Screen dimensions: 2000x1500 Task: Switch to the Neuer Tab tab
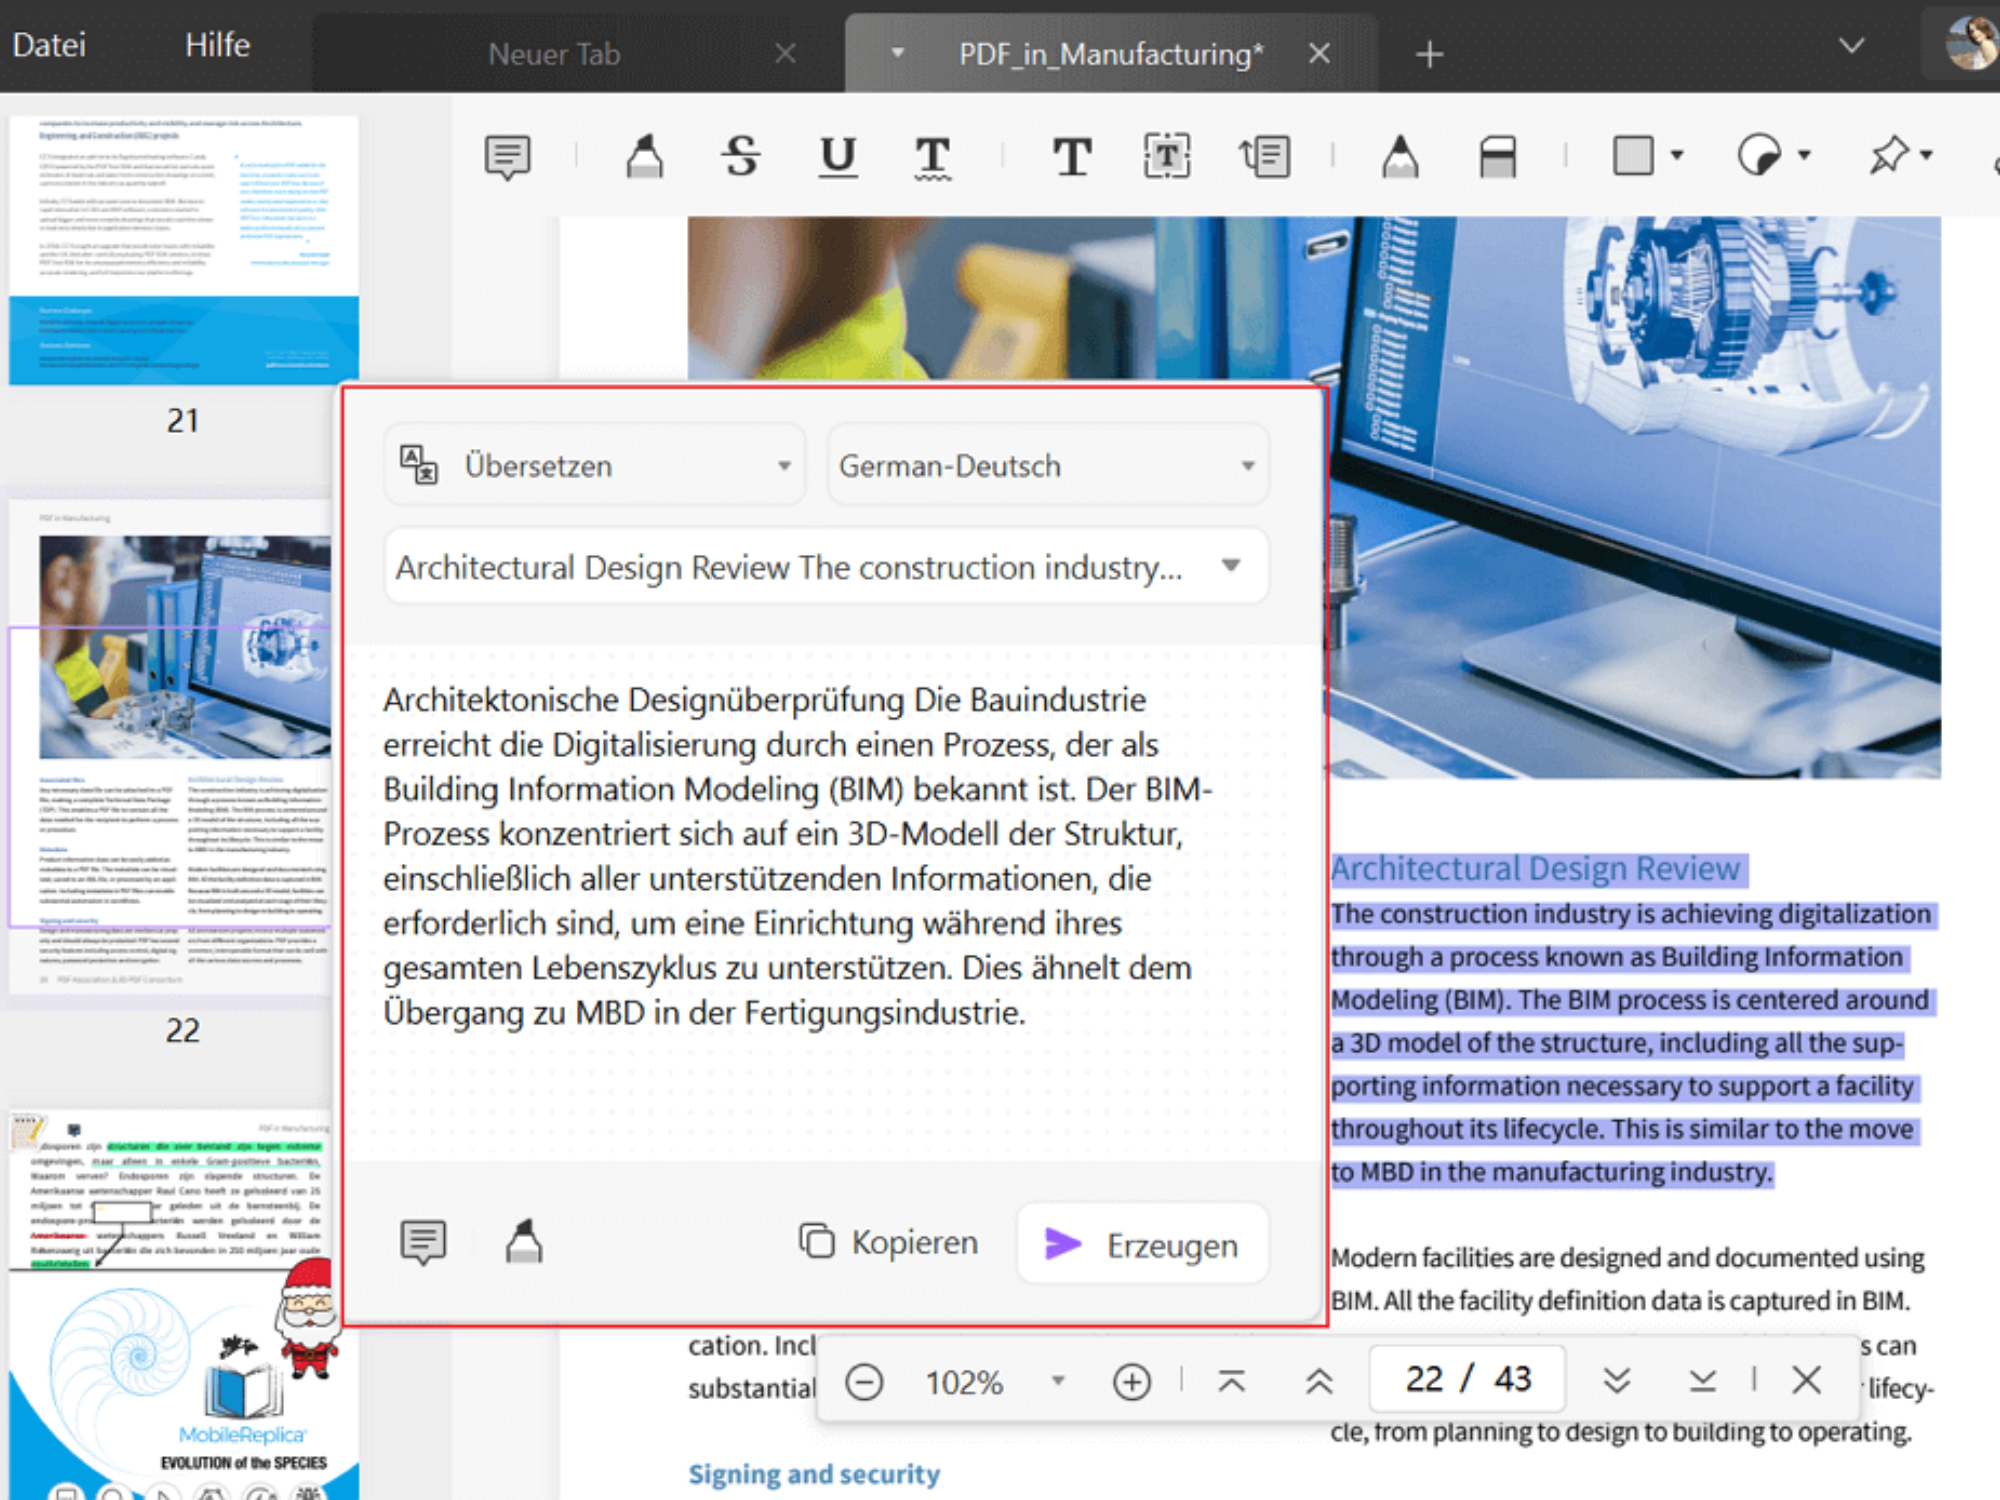[555, 54]
